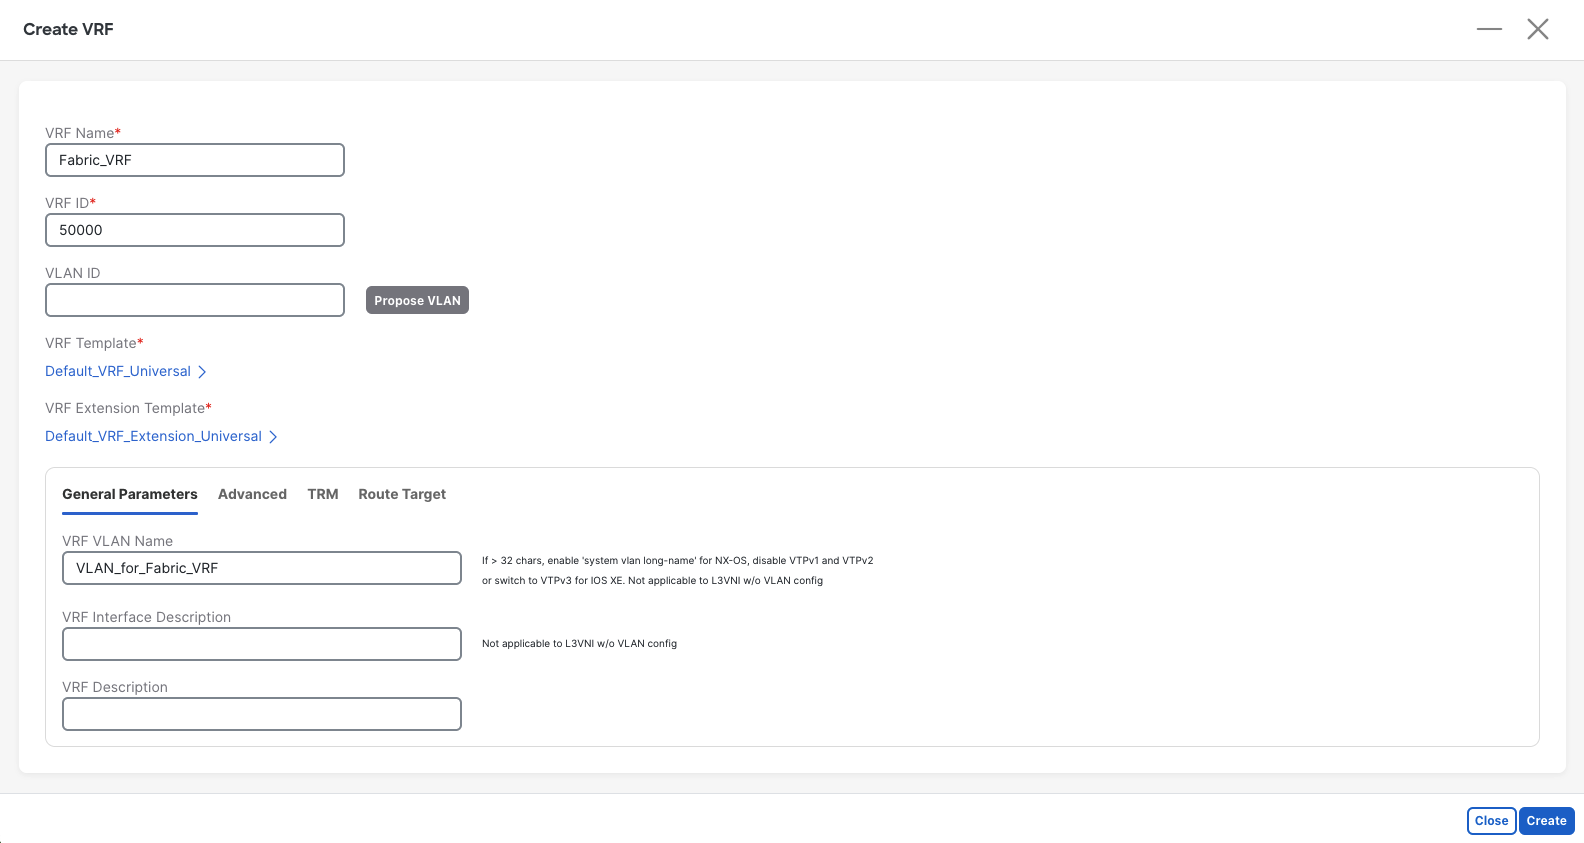This screenshot has height=843, width=1584.
Task: Click the Create button
Action: point(1547,821)
